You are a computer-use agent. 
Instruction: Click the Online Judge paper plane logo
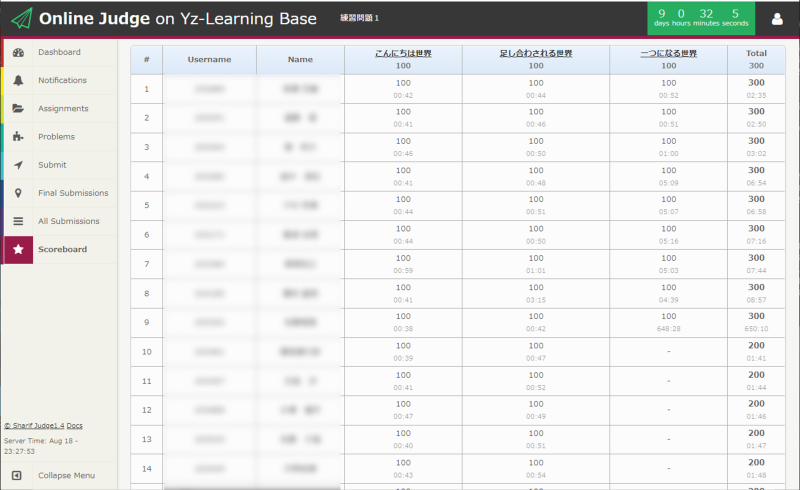point(20,18)
